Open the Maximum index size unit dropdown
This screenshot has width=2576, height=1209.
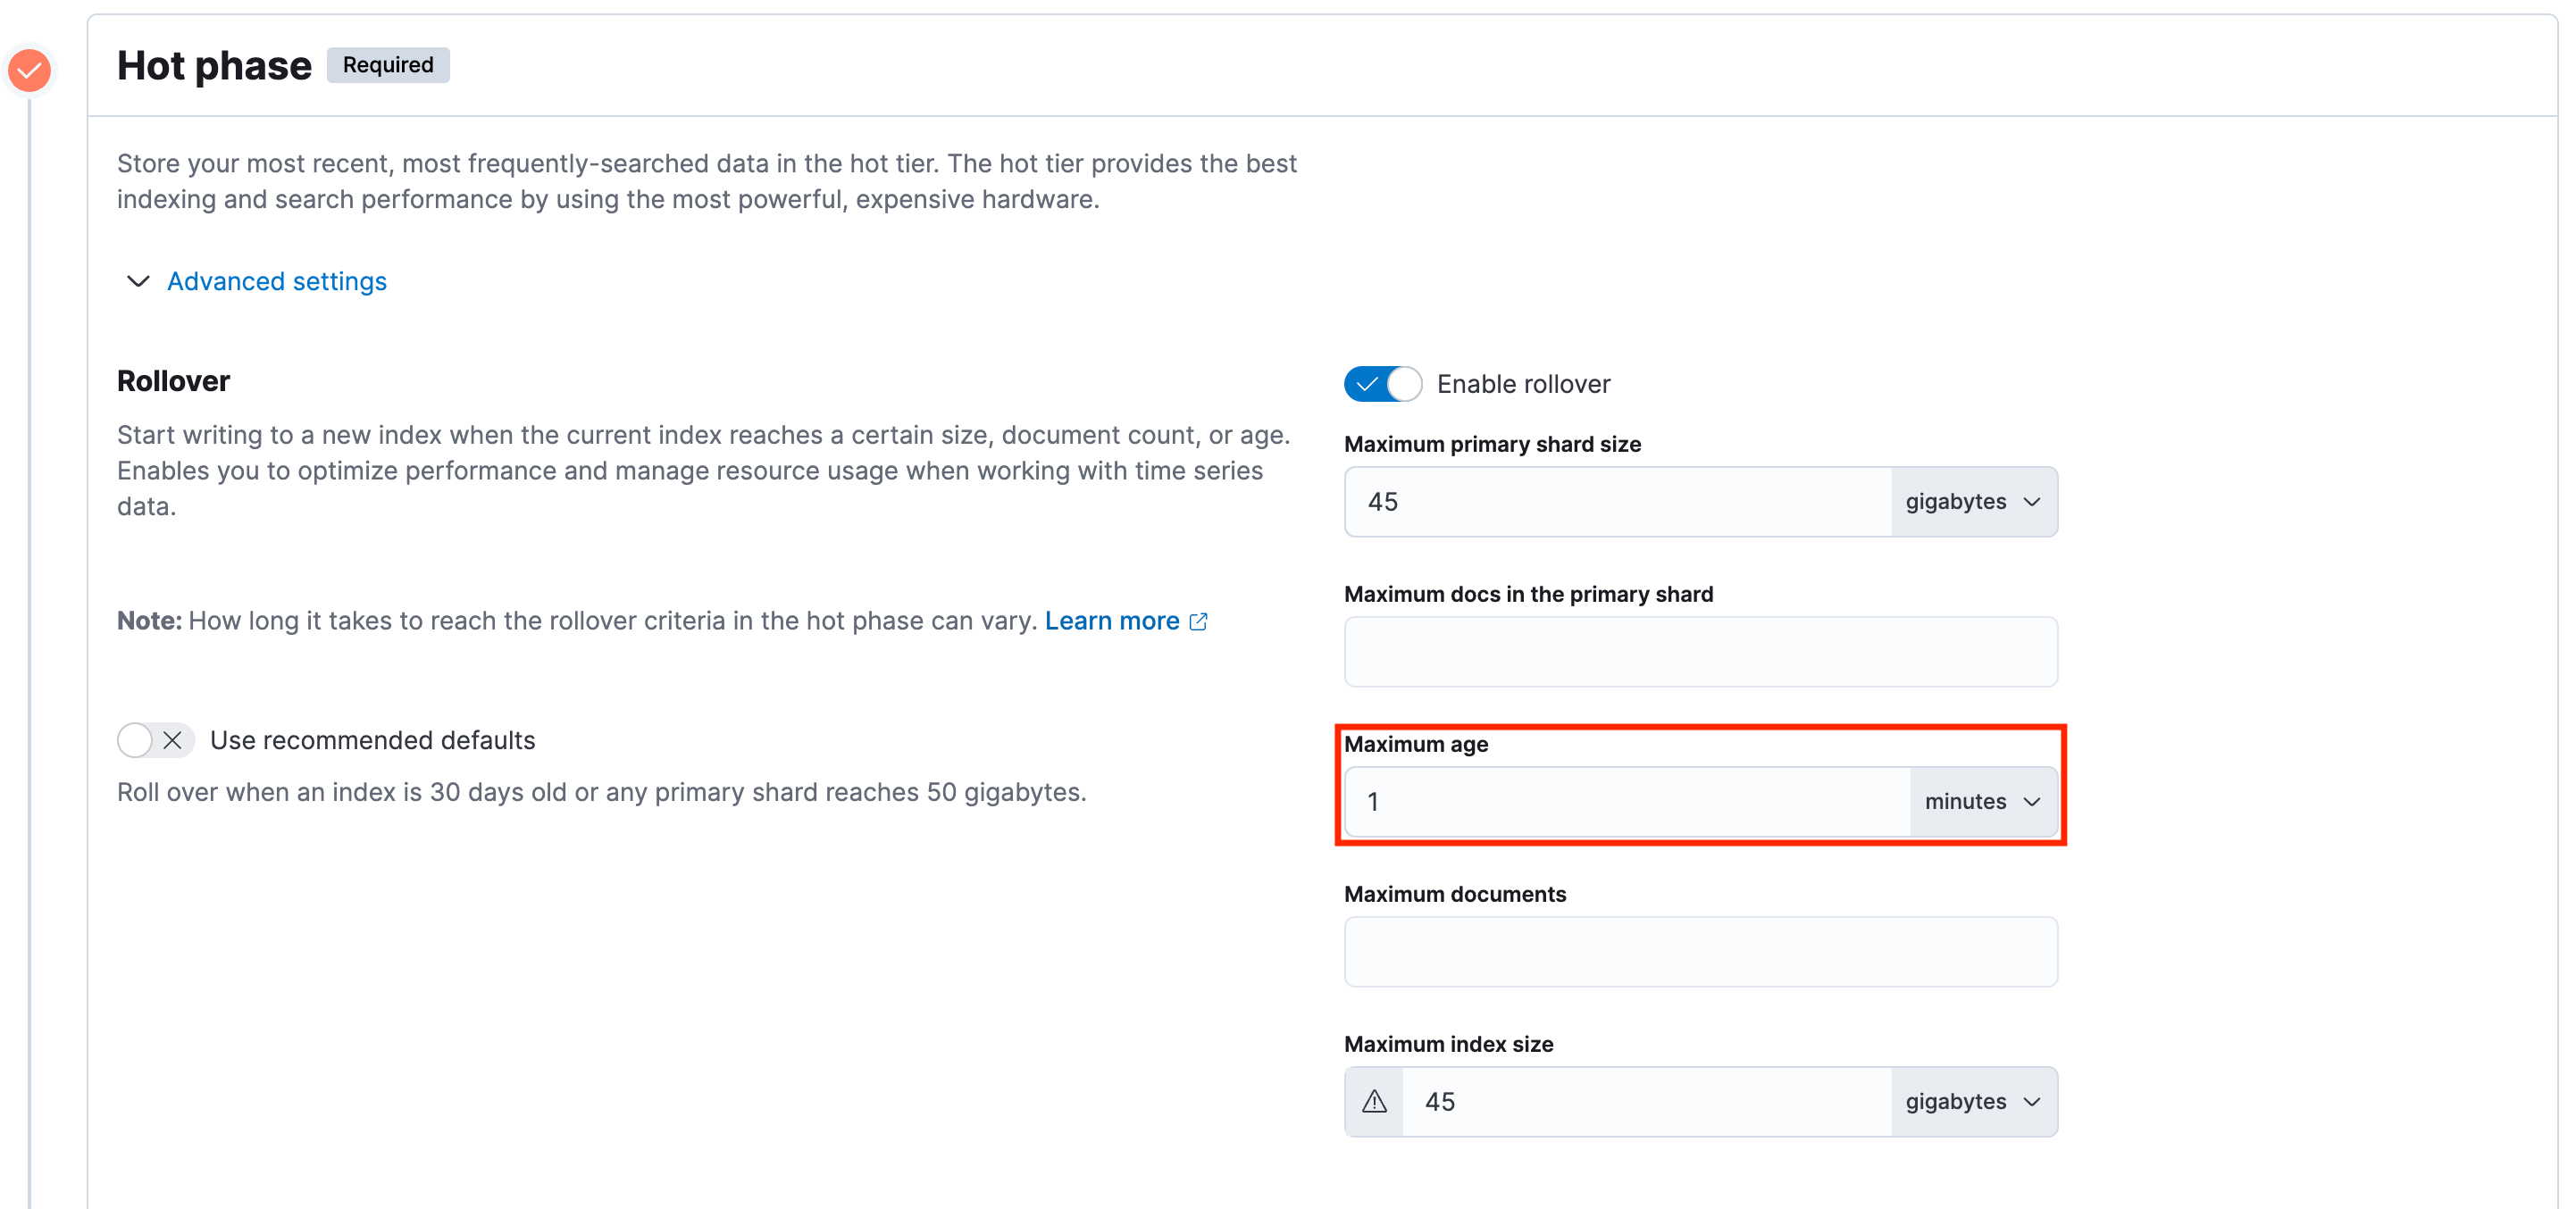[x=1973, y=1101]
